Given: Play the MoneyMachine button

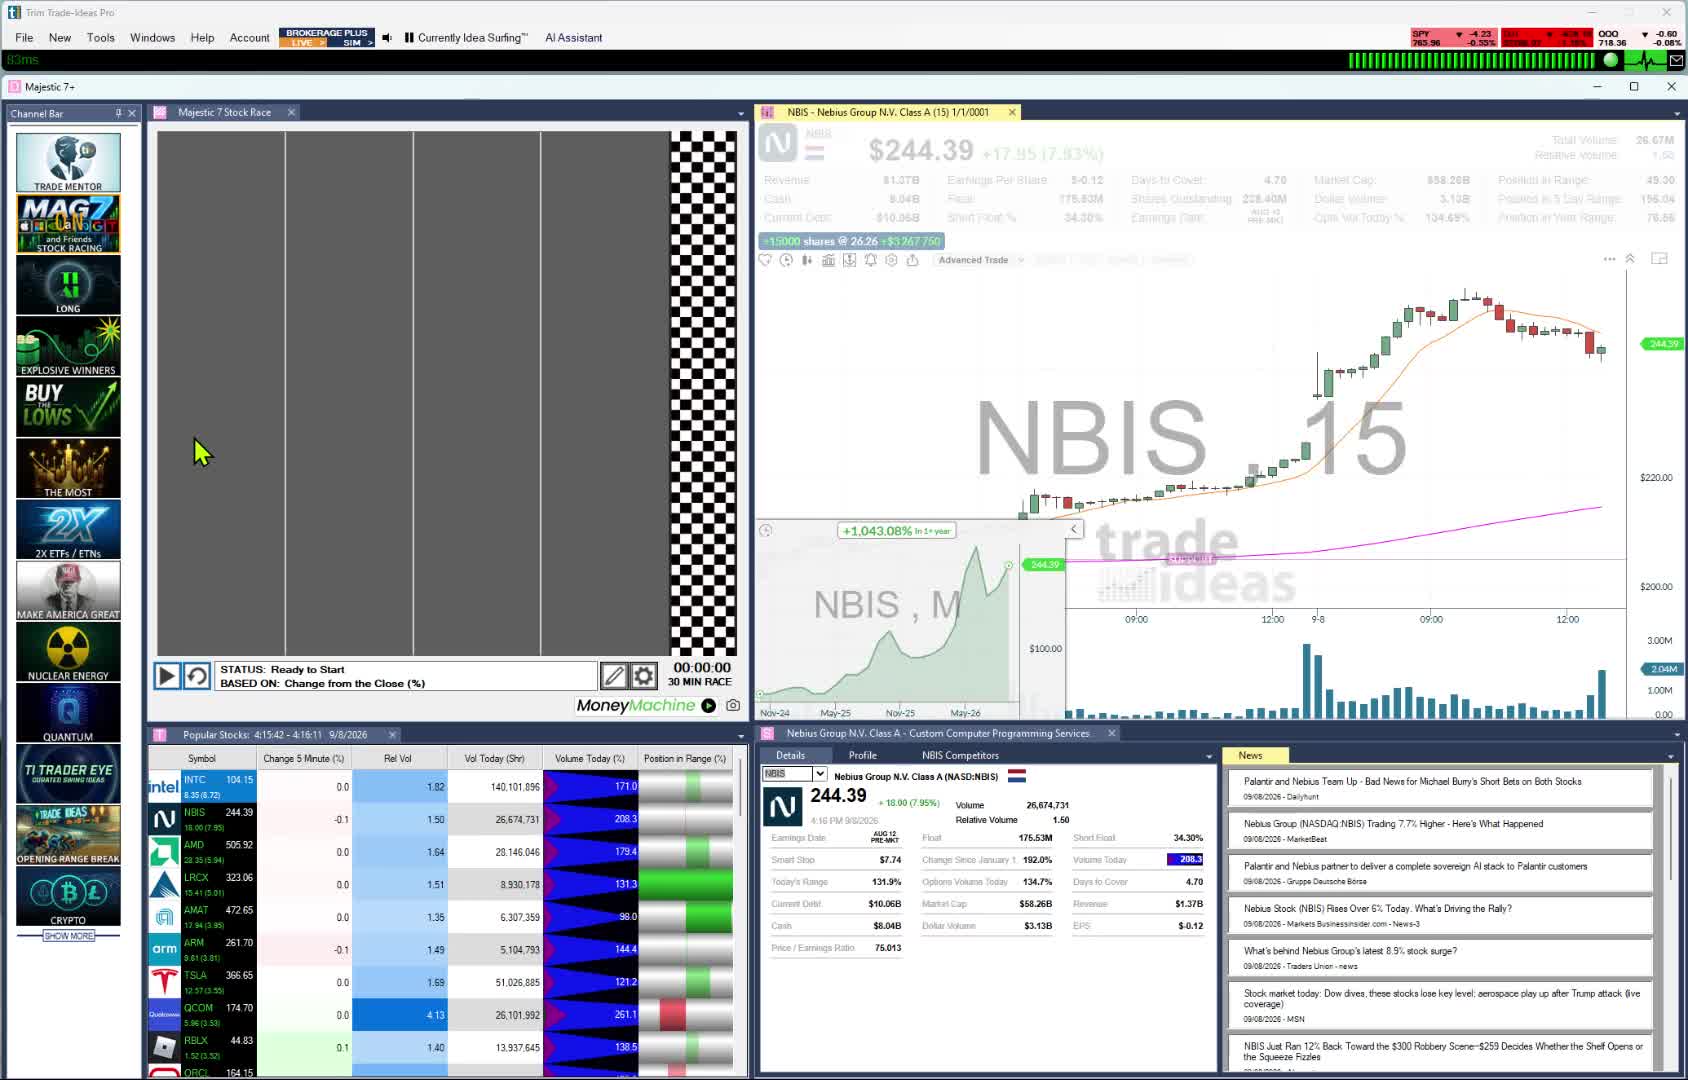Looking at the screenshot, I should point(708,705).
